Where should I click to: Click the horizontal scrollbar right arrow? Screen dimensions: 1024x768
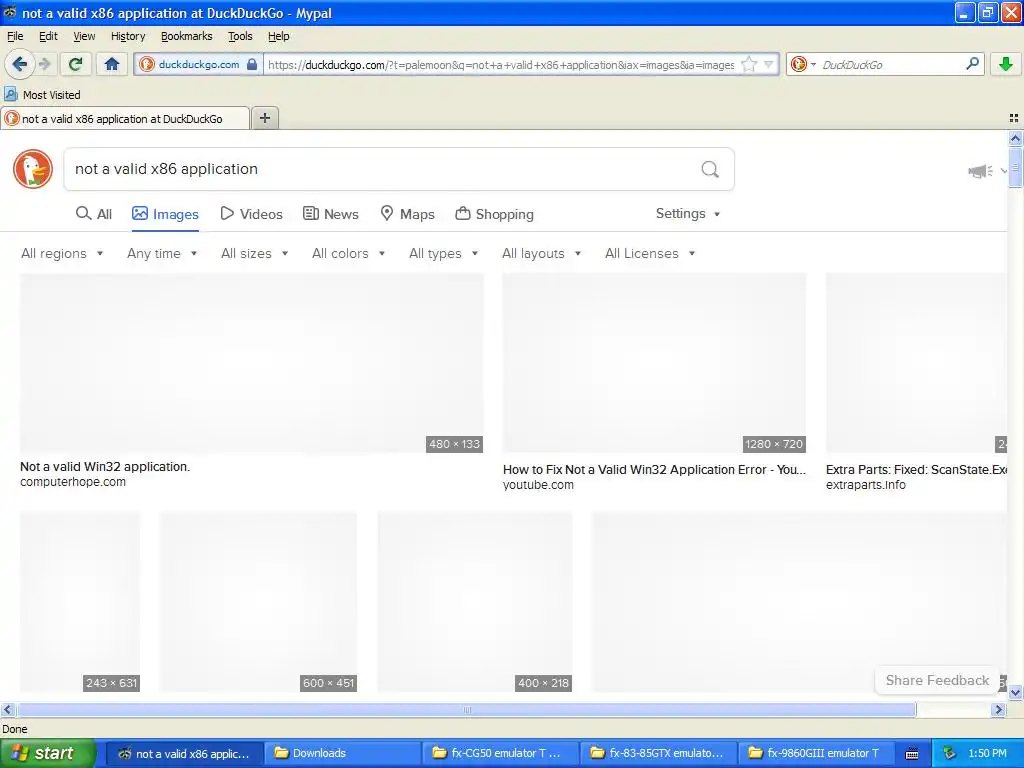tap(998, 709)
